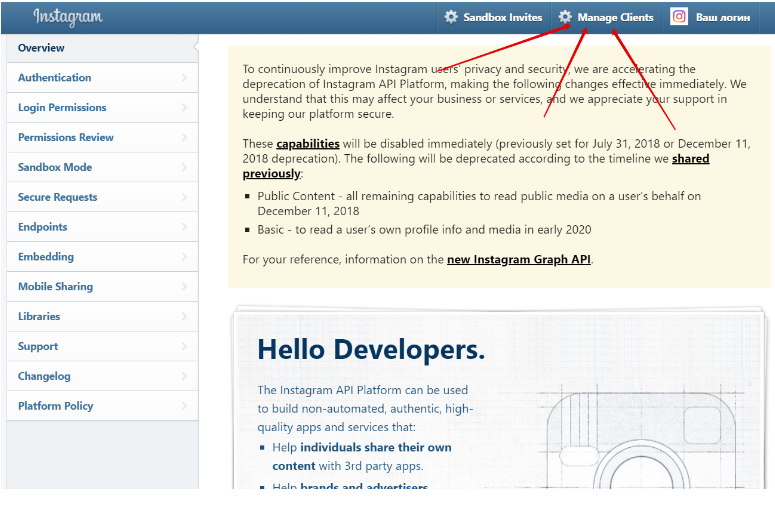Follow the capabilities link
This screenshot has height=506, width=775.
pyautogui.click(x=307, y=144)
